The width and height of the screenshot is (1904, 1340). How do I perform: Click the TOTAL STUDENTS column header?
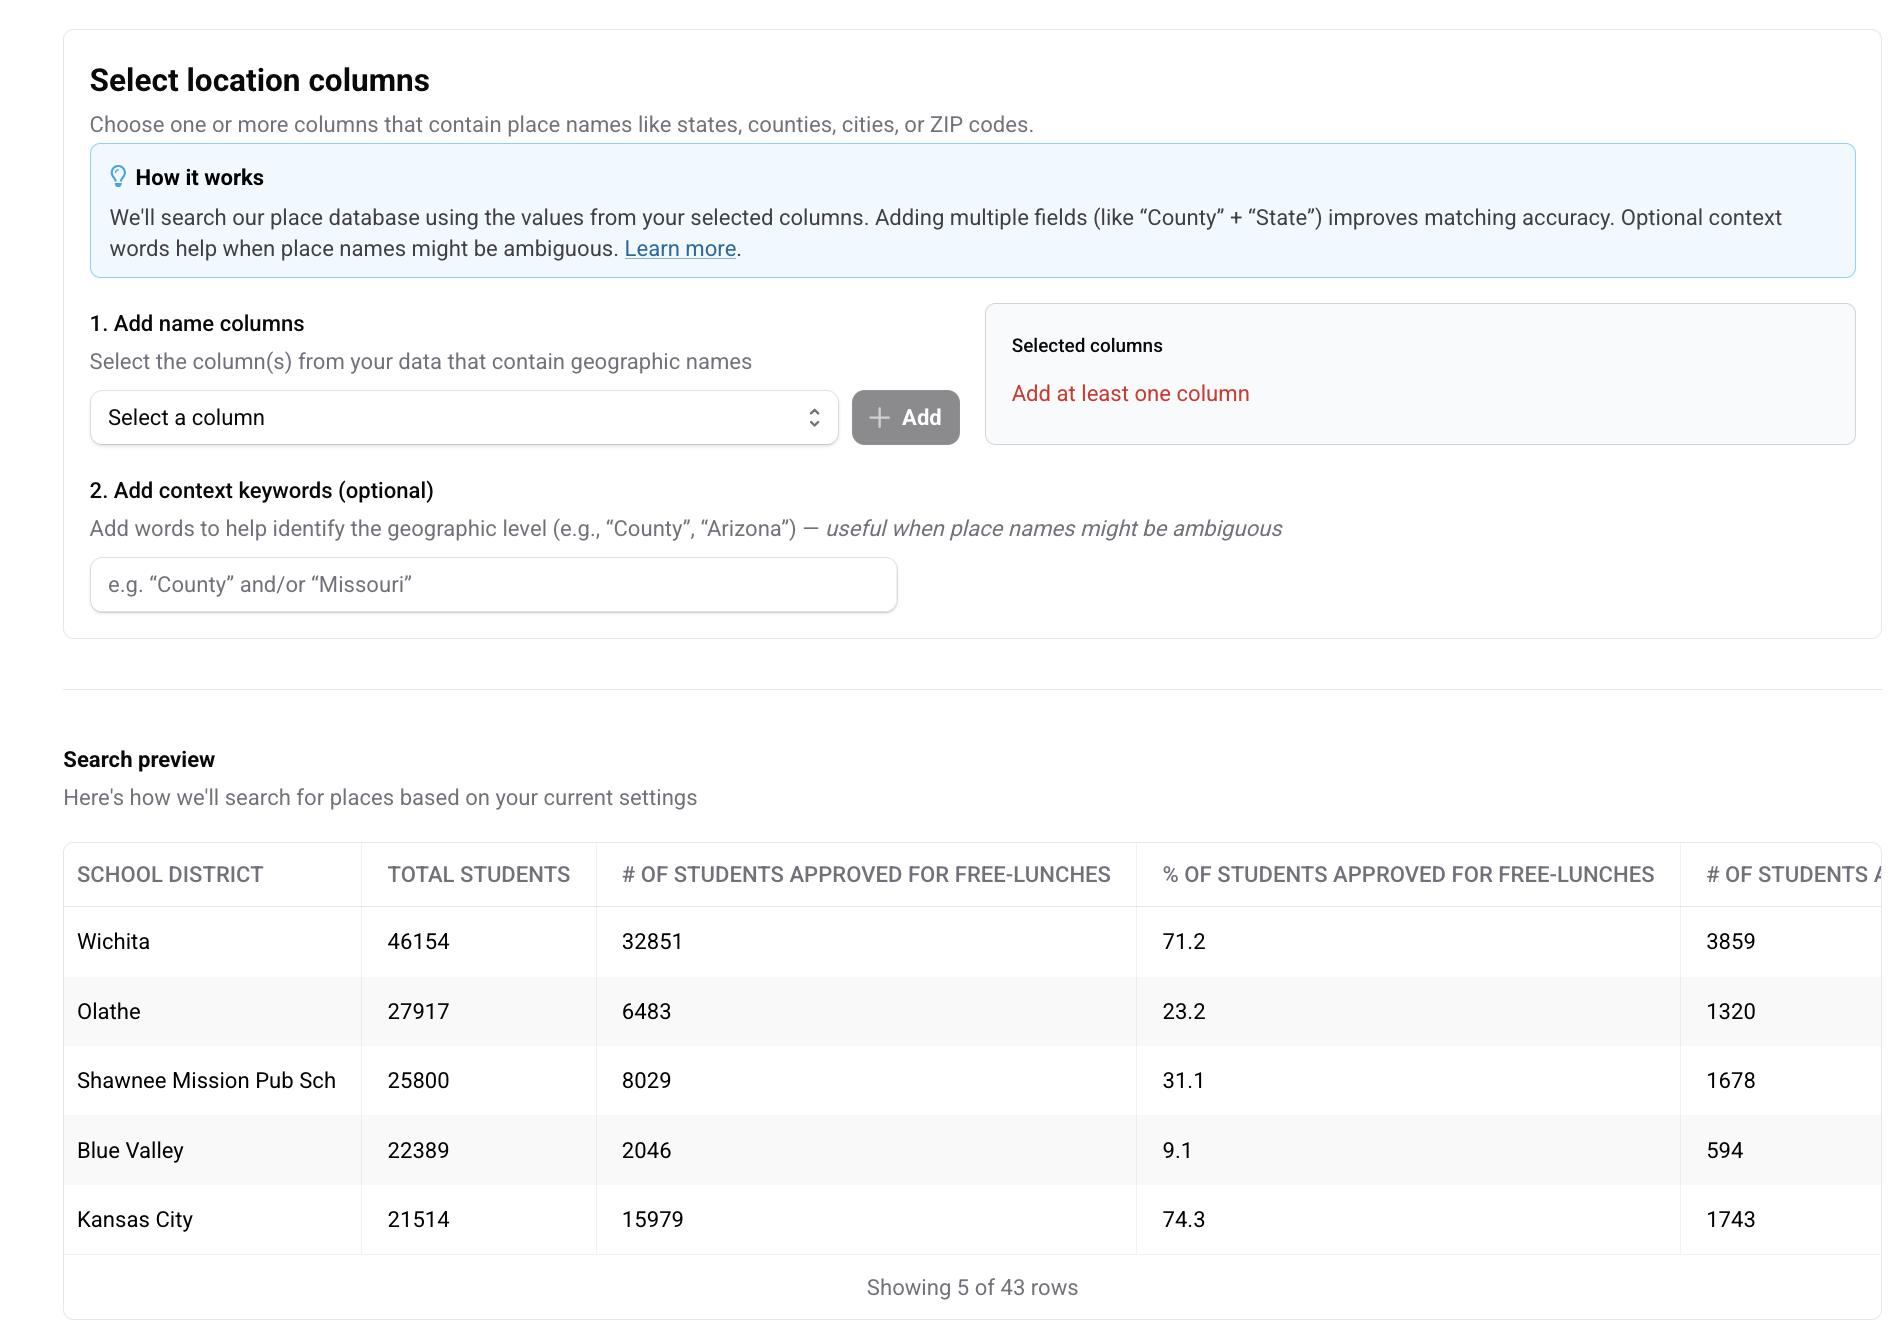[478, 875]
